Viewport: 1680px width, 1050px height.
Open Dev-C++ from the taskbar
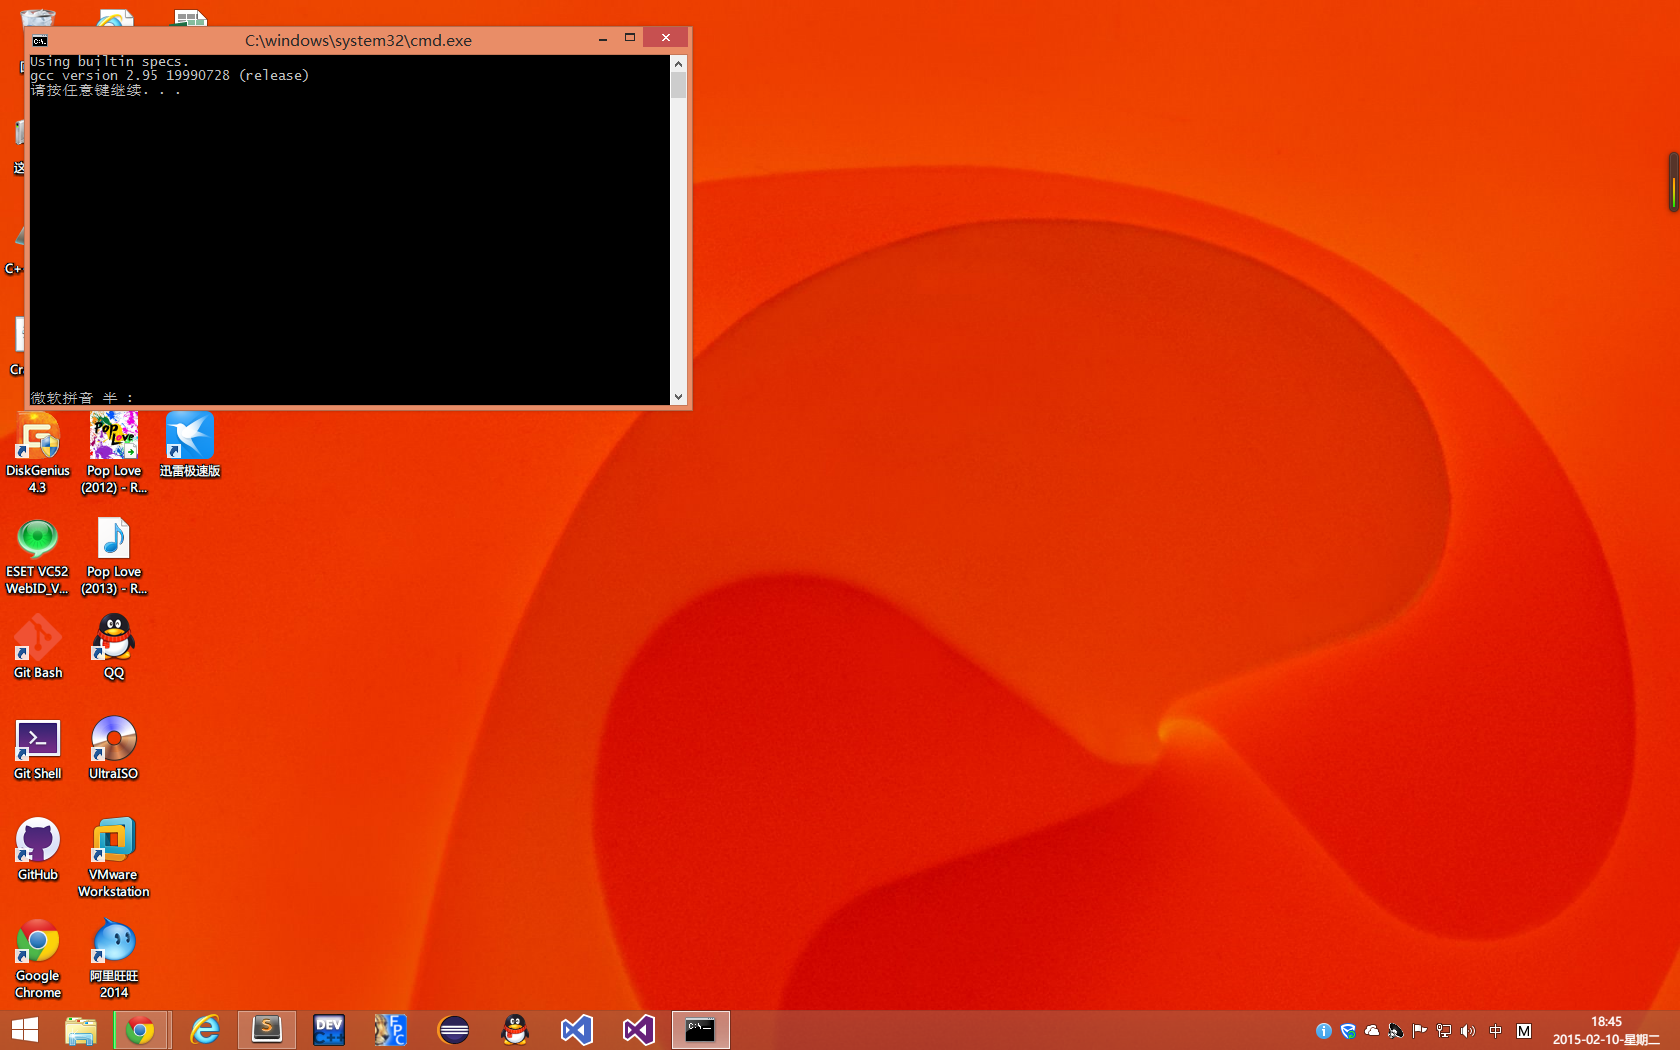pyautogui.click(x=329, y=1030)
